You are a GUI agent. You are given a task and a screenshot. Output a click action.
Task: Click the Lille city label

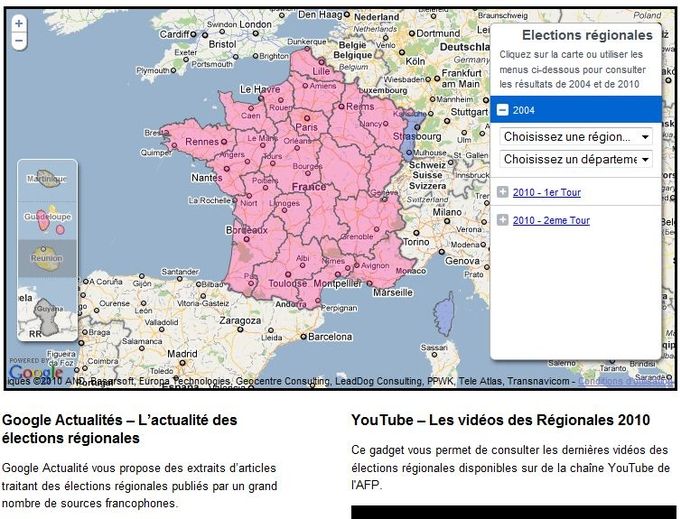321,71
